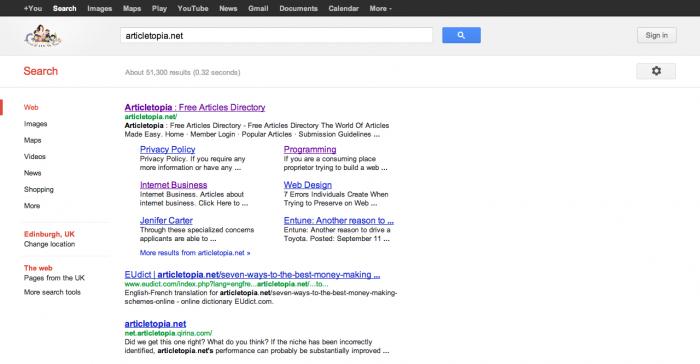700x364 pixels.
Task: Click the blue magnifier search button
Action: click(x=461, y=35)
